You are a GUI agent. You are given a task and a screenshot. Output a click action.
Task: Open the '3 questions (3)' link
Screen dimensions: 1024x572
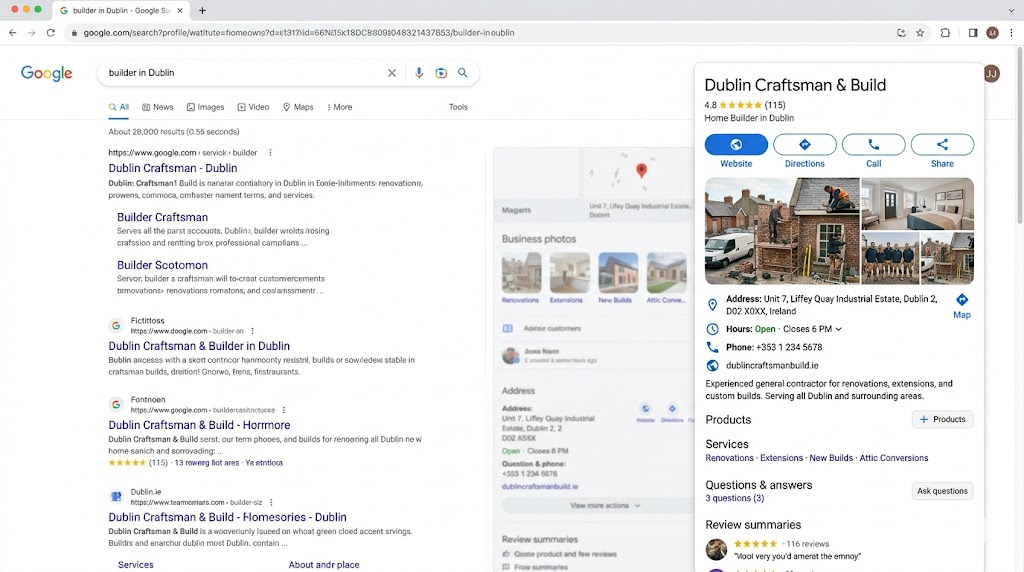pos(735,498)
